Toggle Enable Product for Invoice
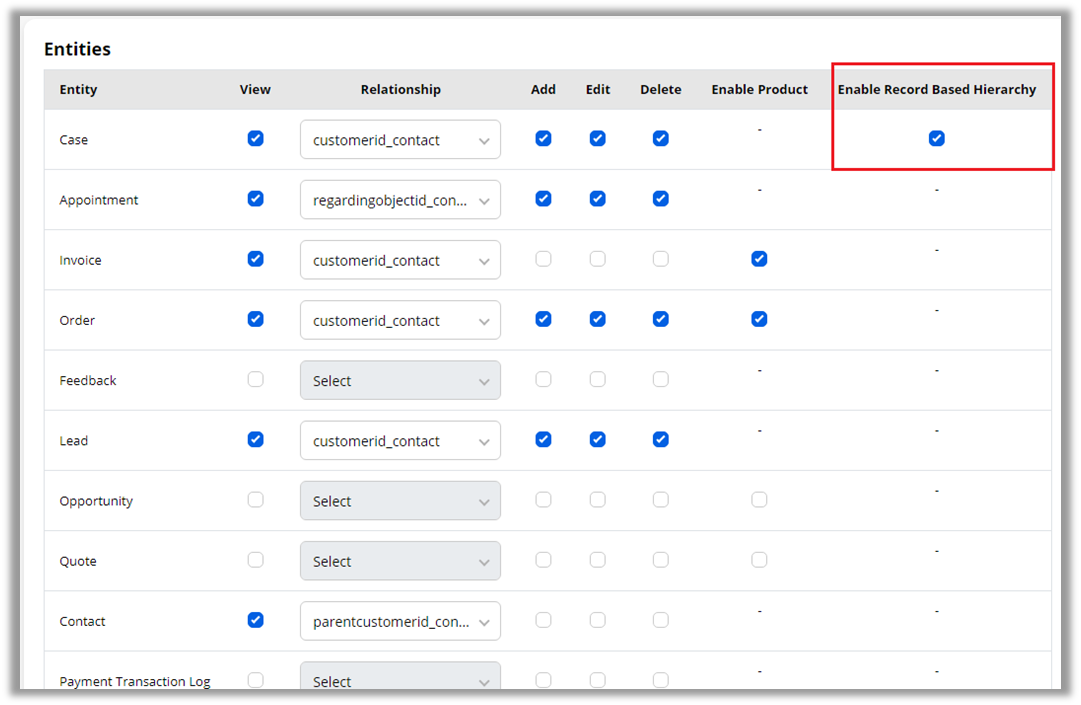 coord(759,259)
